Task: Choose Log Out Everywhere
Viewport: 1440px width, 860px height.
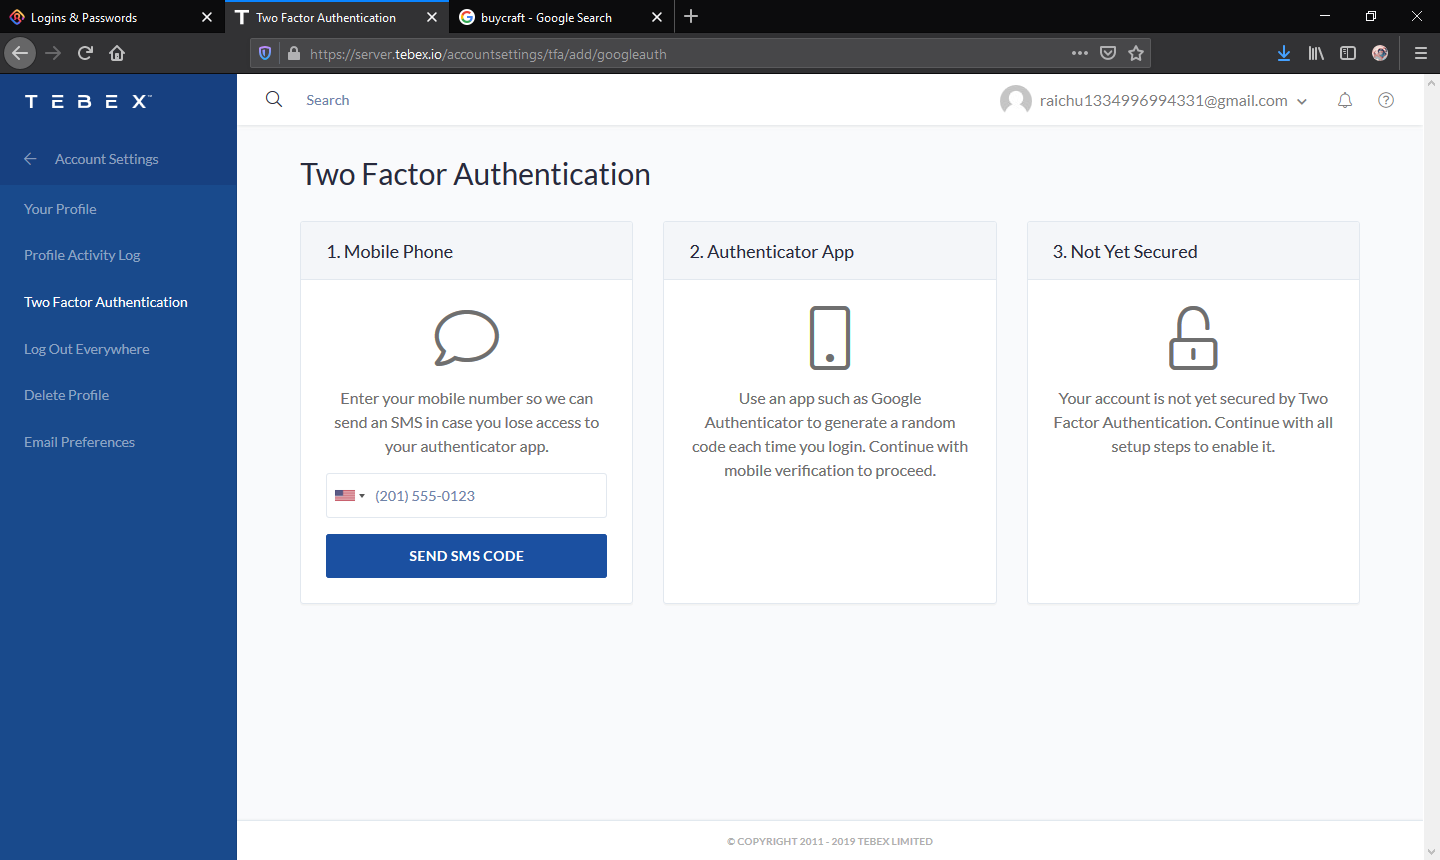Action: (x=87, y=349)
